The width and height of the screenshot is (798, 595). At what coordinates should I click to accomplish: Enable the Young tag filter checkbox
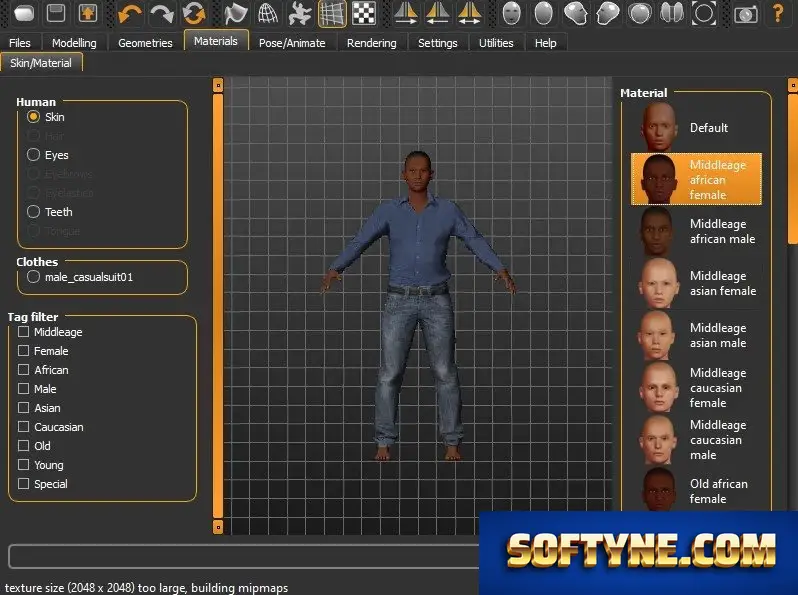pyautogui.click(x=23, y=465)
